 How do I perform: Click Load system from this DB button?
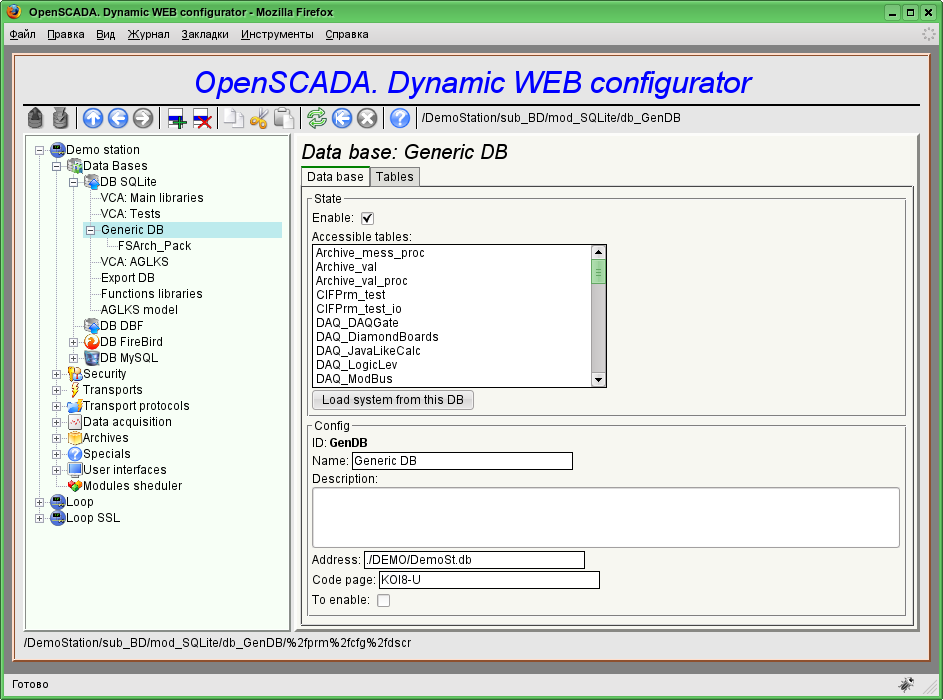coord(393,400)
